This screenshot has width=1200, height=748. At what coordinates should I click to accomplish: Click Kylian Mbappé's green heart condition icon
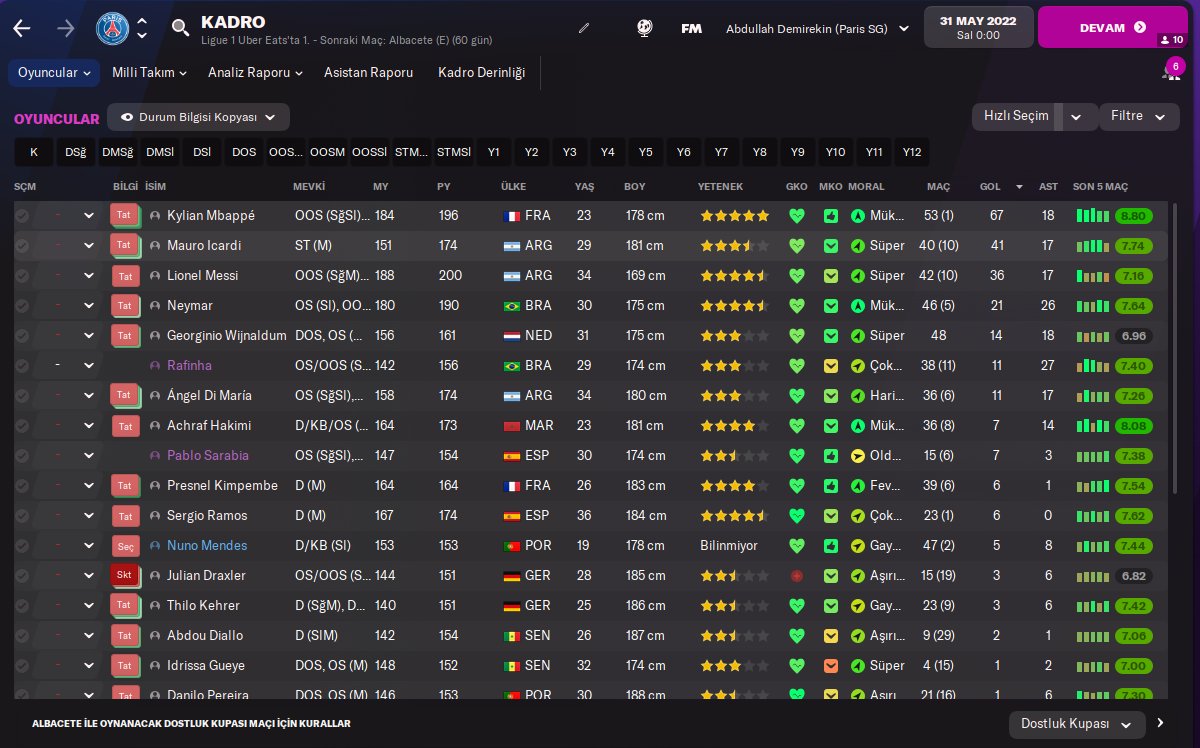click(796, 216)
